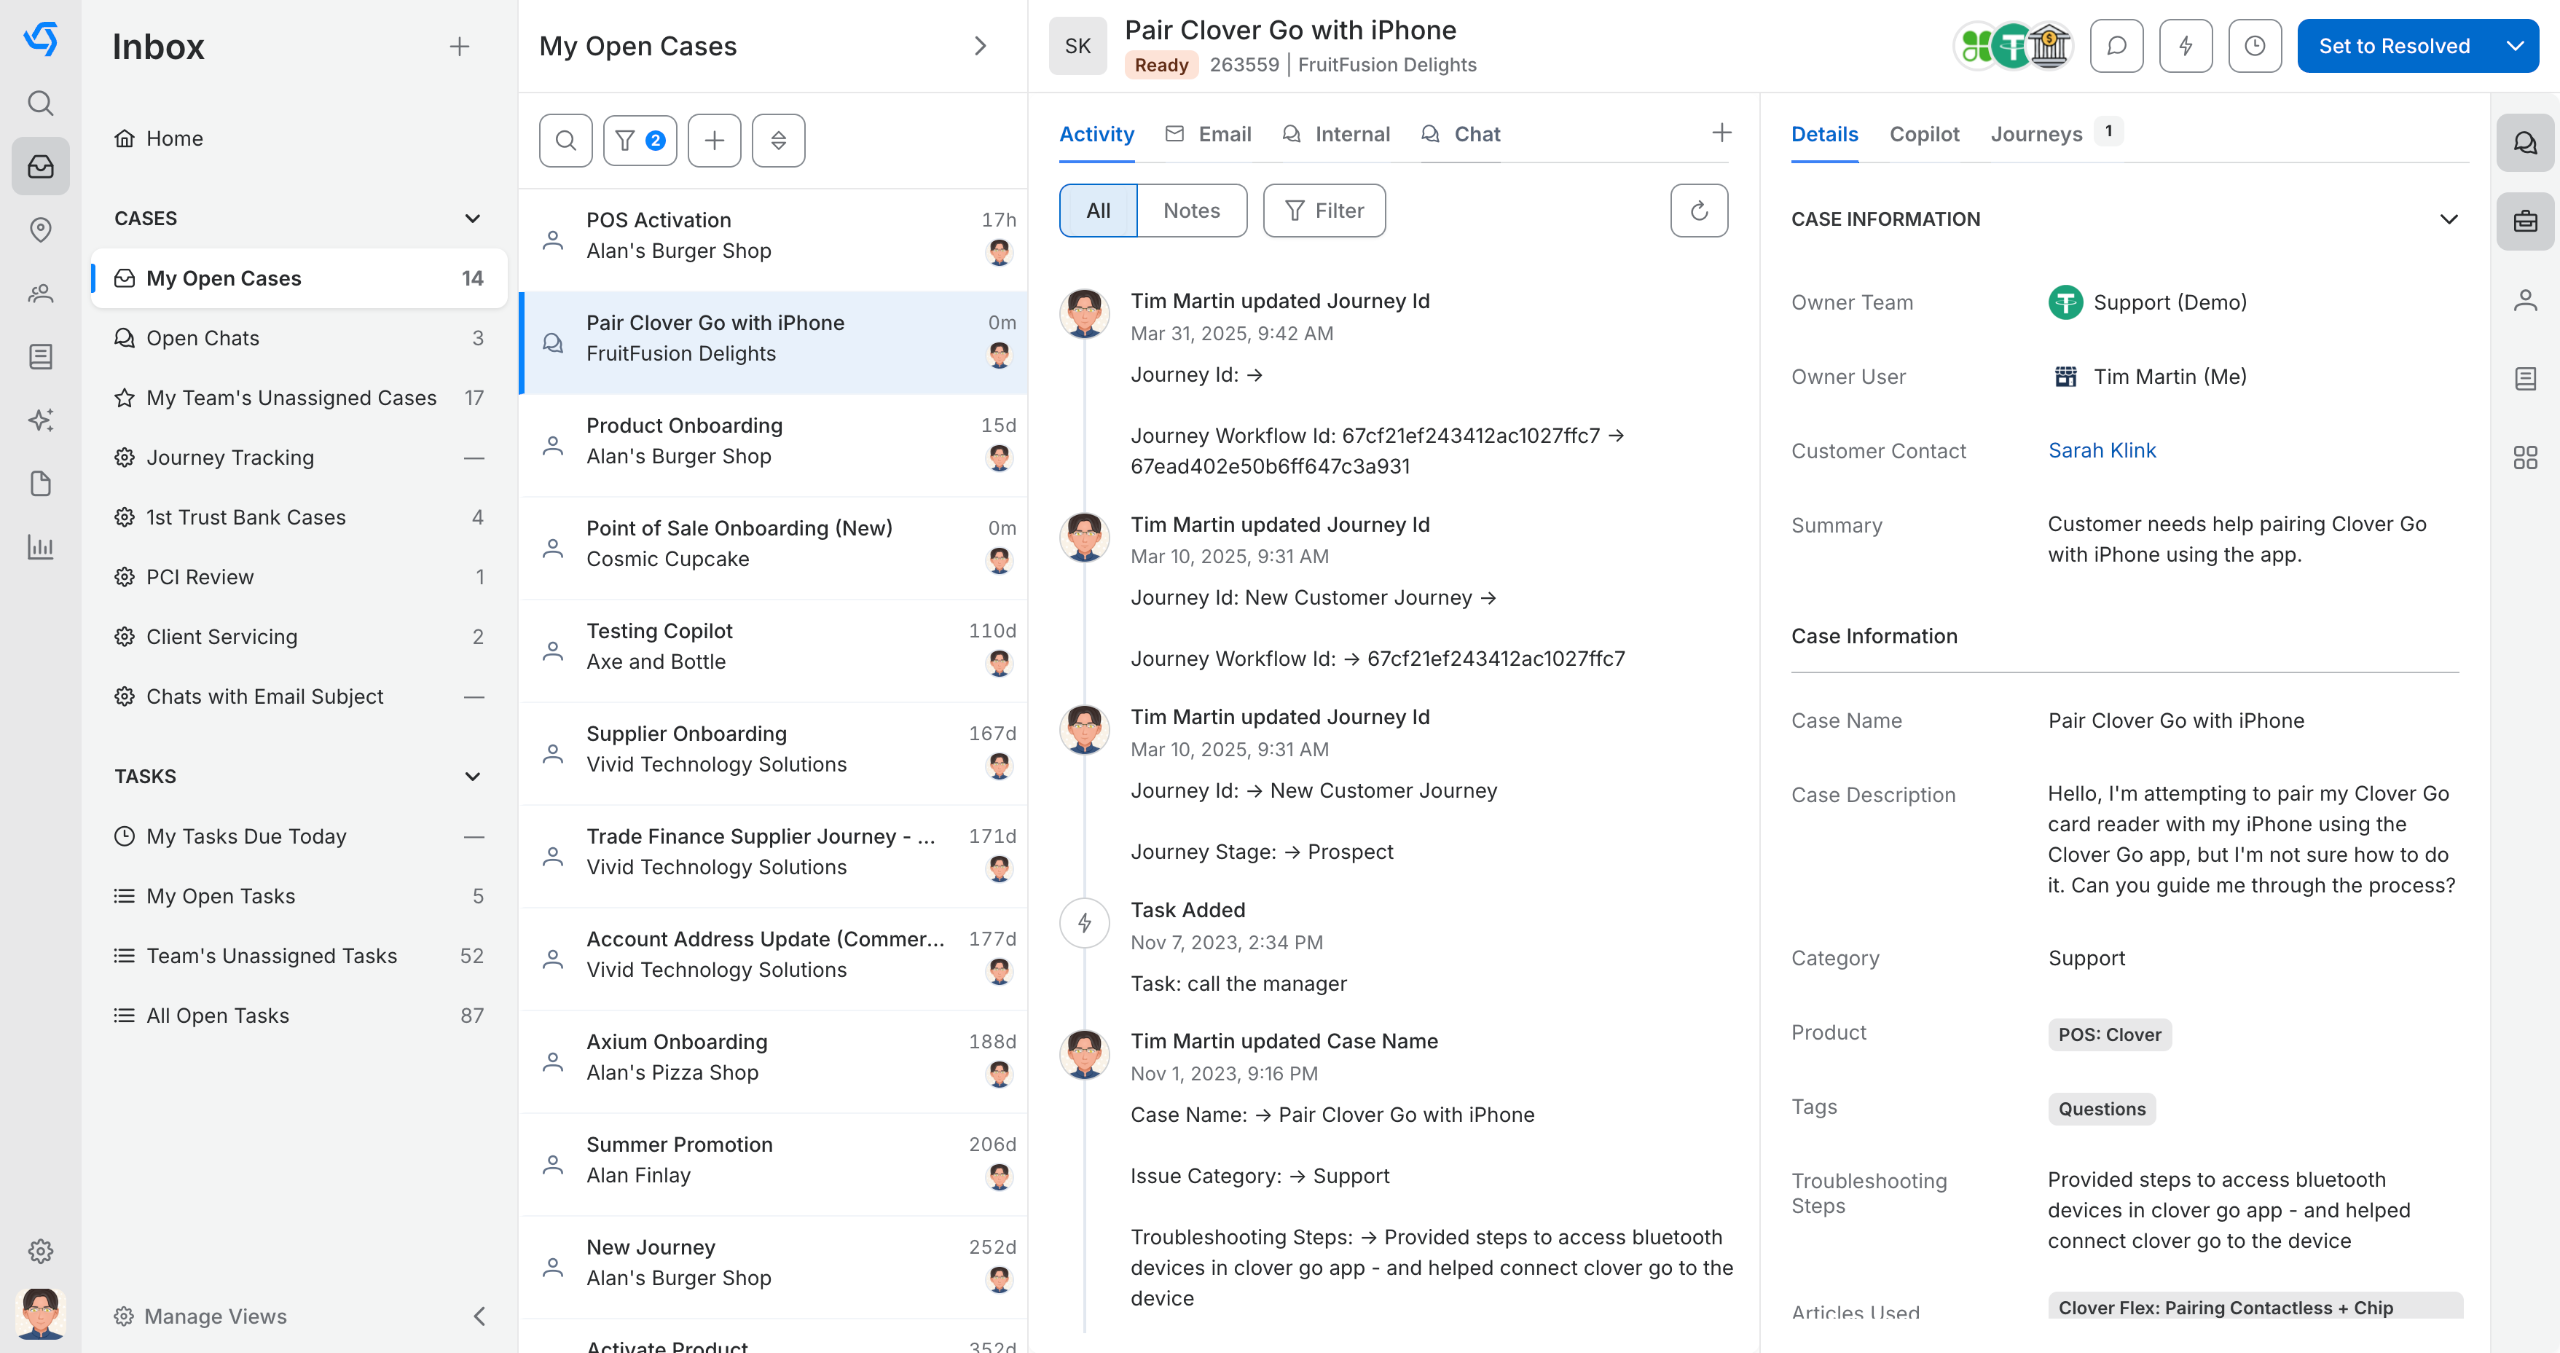Refresh the activity feed

coord(1698,210)
